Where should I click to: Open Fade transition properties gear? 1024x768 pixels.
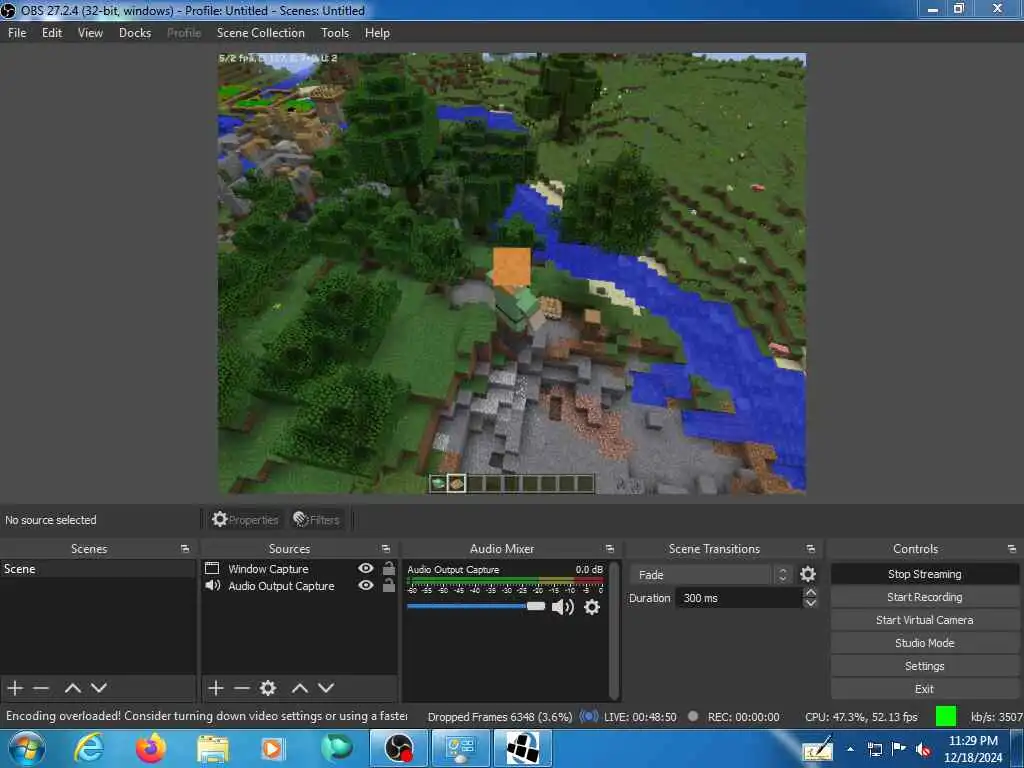click(808, 574)
